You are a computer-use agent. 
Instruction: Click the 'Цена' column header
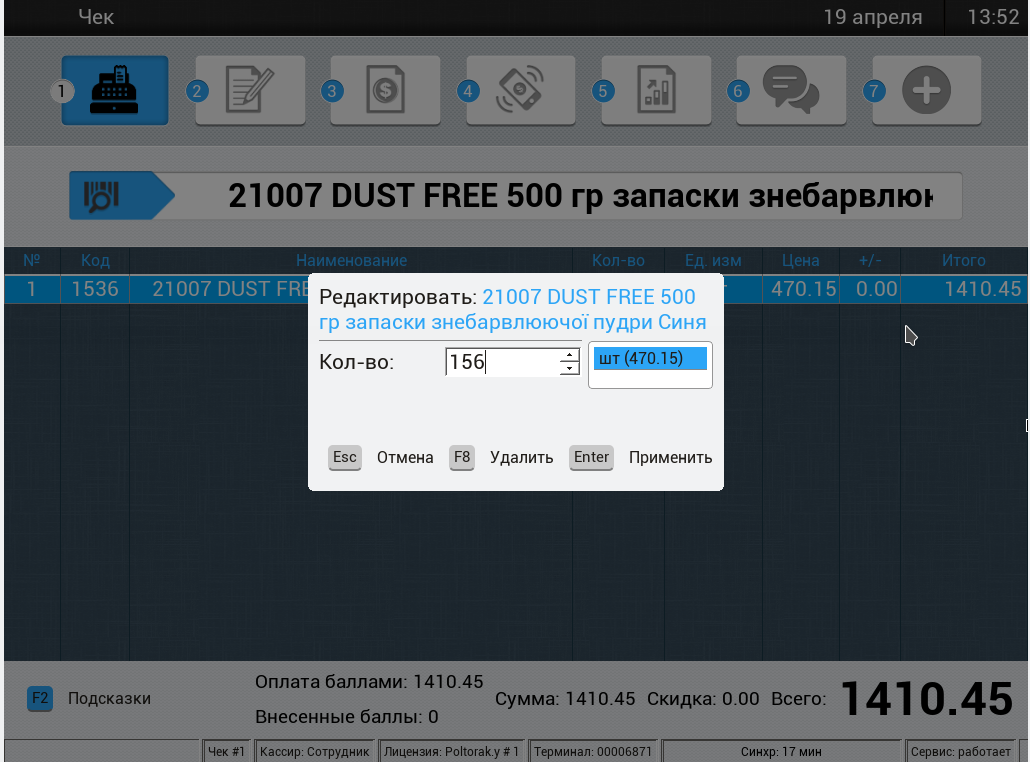pos(801,261)
